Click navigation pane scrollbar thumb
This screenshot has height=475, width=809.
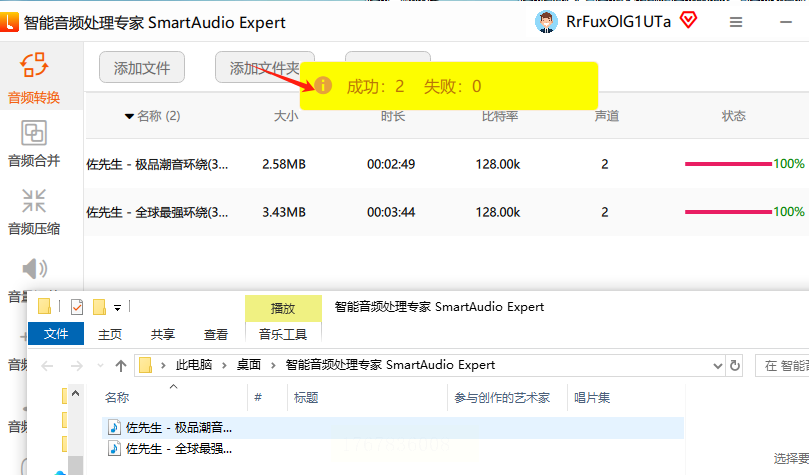tap(75, 465)
